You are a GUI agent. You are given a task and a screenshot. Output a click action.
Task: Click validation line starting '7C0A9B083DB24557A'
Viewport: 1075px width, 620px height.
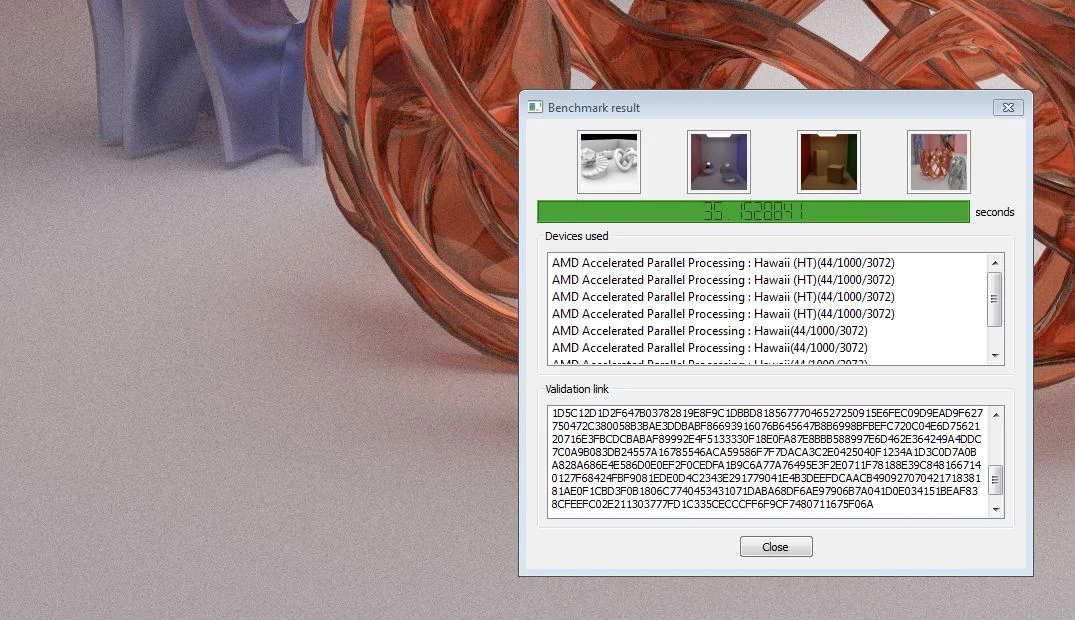pyautogui.click(x=764, y=452)
